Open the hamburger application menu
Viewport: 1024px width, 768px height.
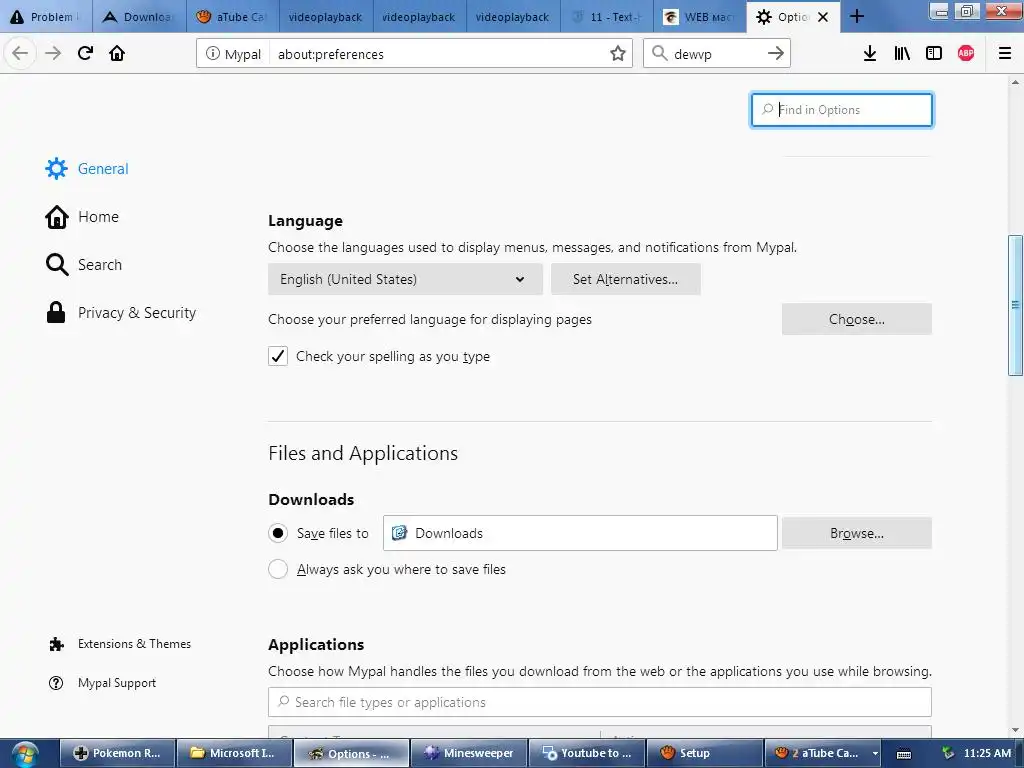pyautogui.click(x=1005, y=54)
